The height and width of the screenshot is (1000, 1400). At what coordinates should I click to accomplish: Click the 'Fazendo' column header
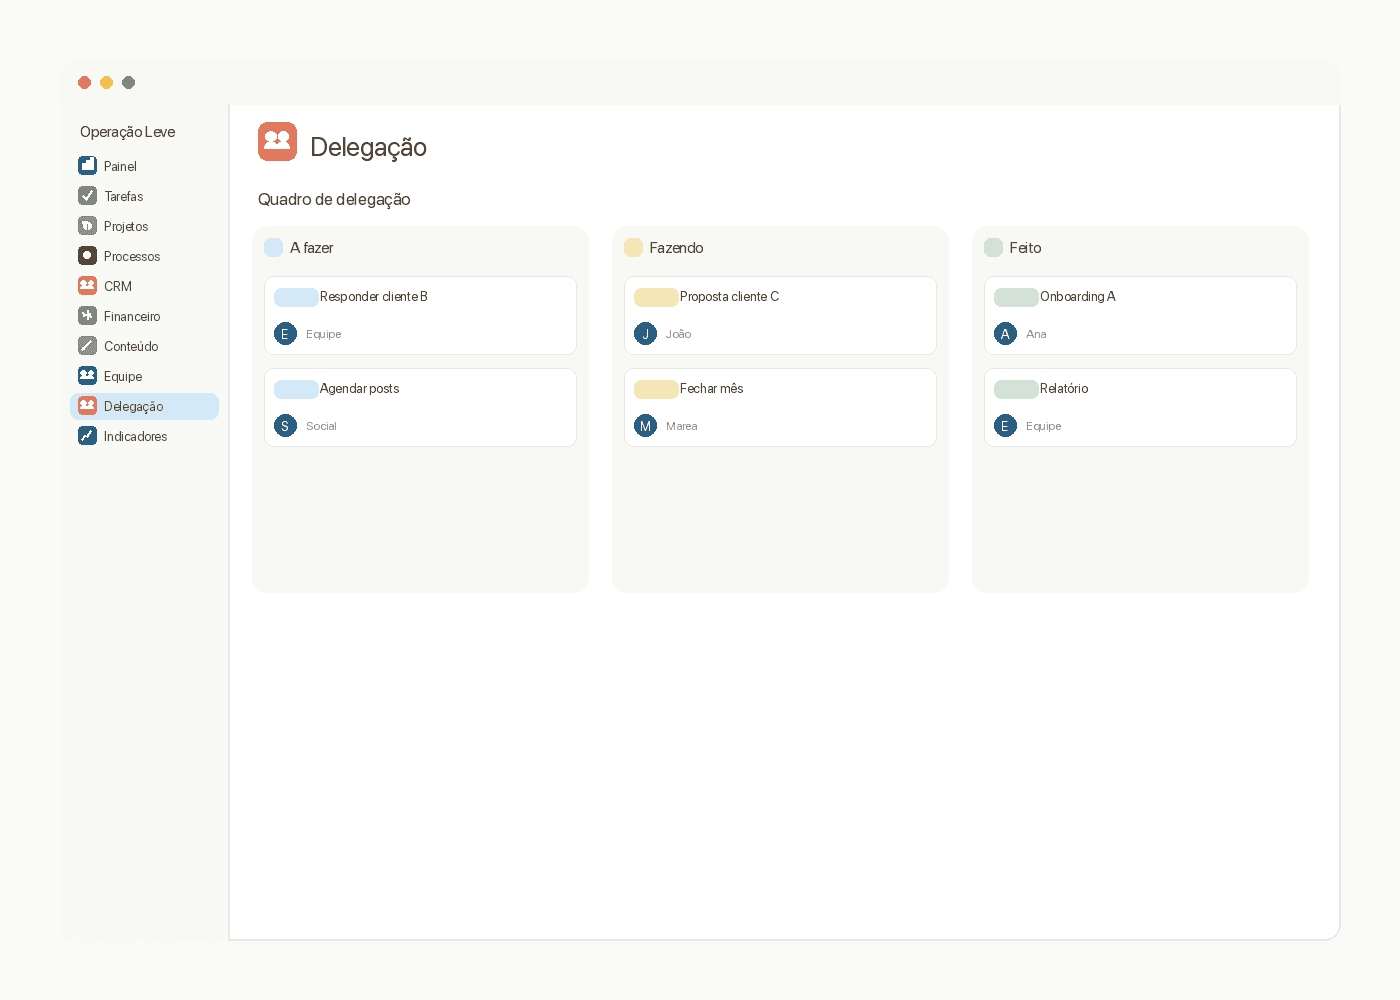click(676, 248)
